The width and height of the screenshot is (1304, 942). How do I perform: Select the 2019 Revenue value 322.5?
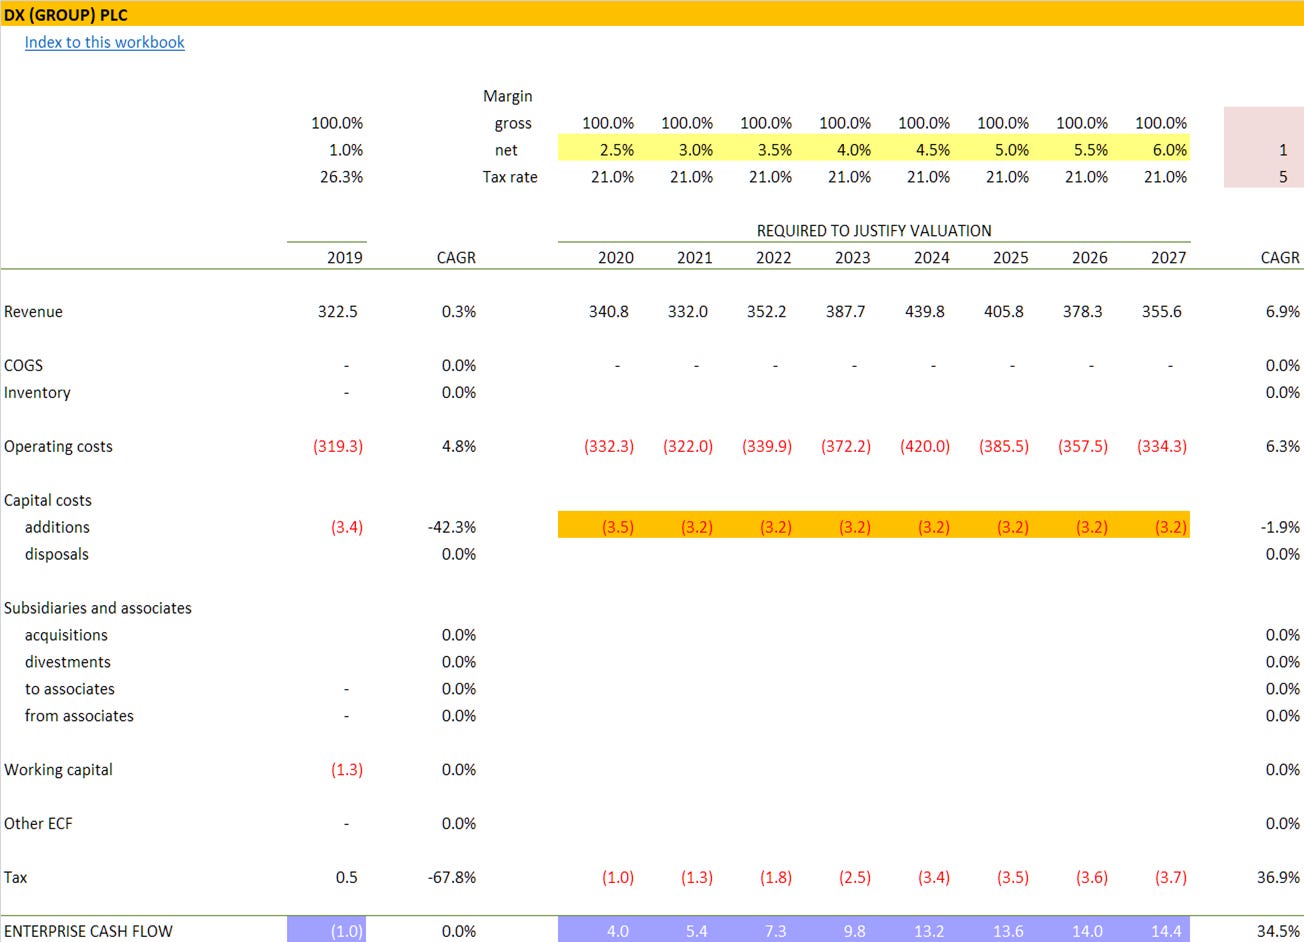click(x=337, y=312)
